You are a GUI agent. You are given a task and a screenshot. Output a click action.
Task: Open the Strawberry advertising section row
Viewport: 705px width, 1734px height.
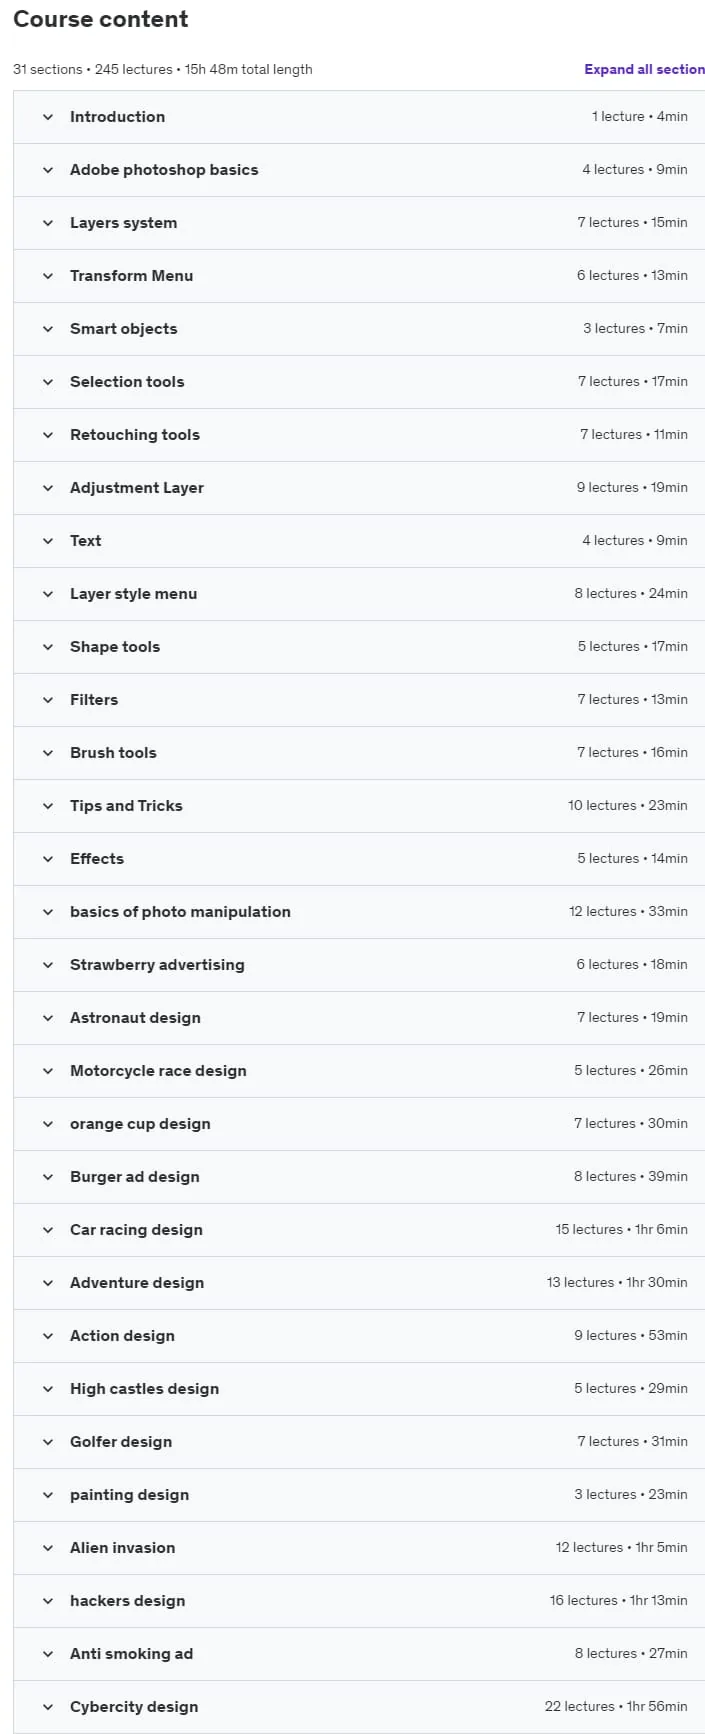359,965
